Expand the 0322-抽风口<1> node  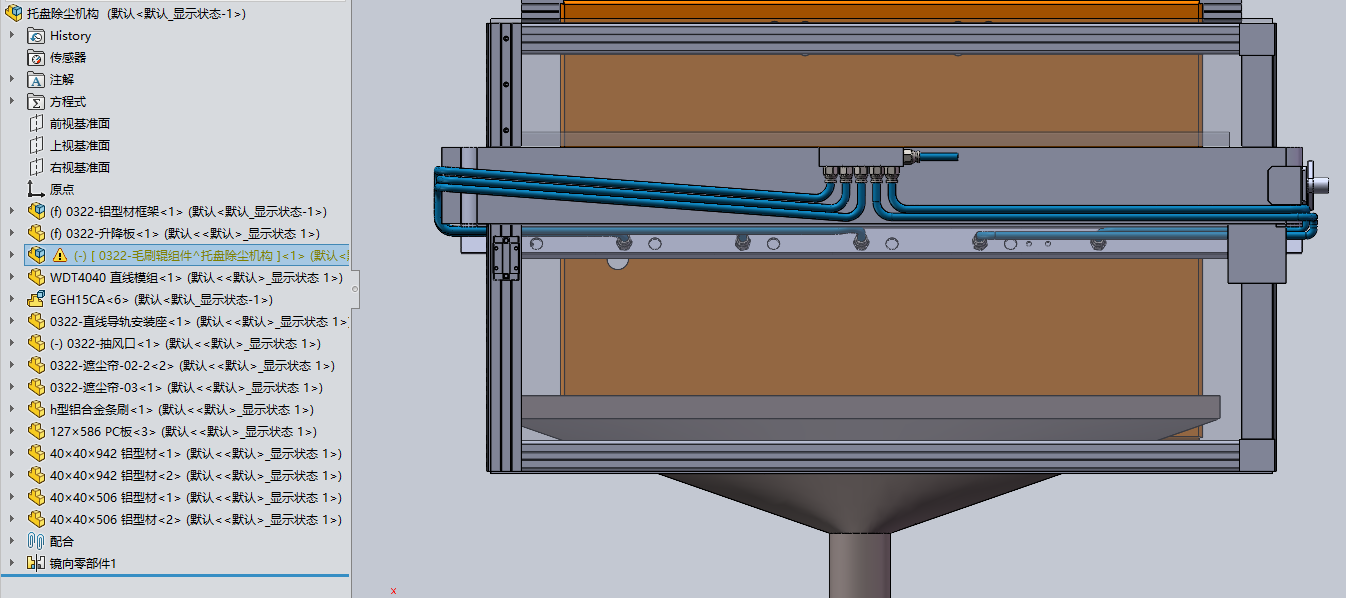12,344
